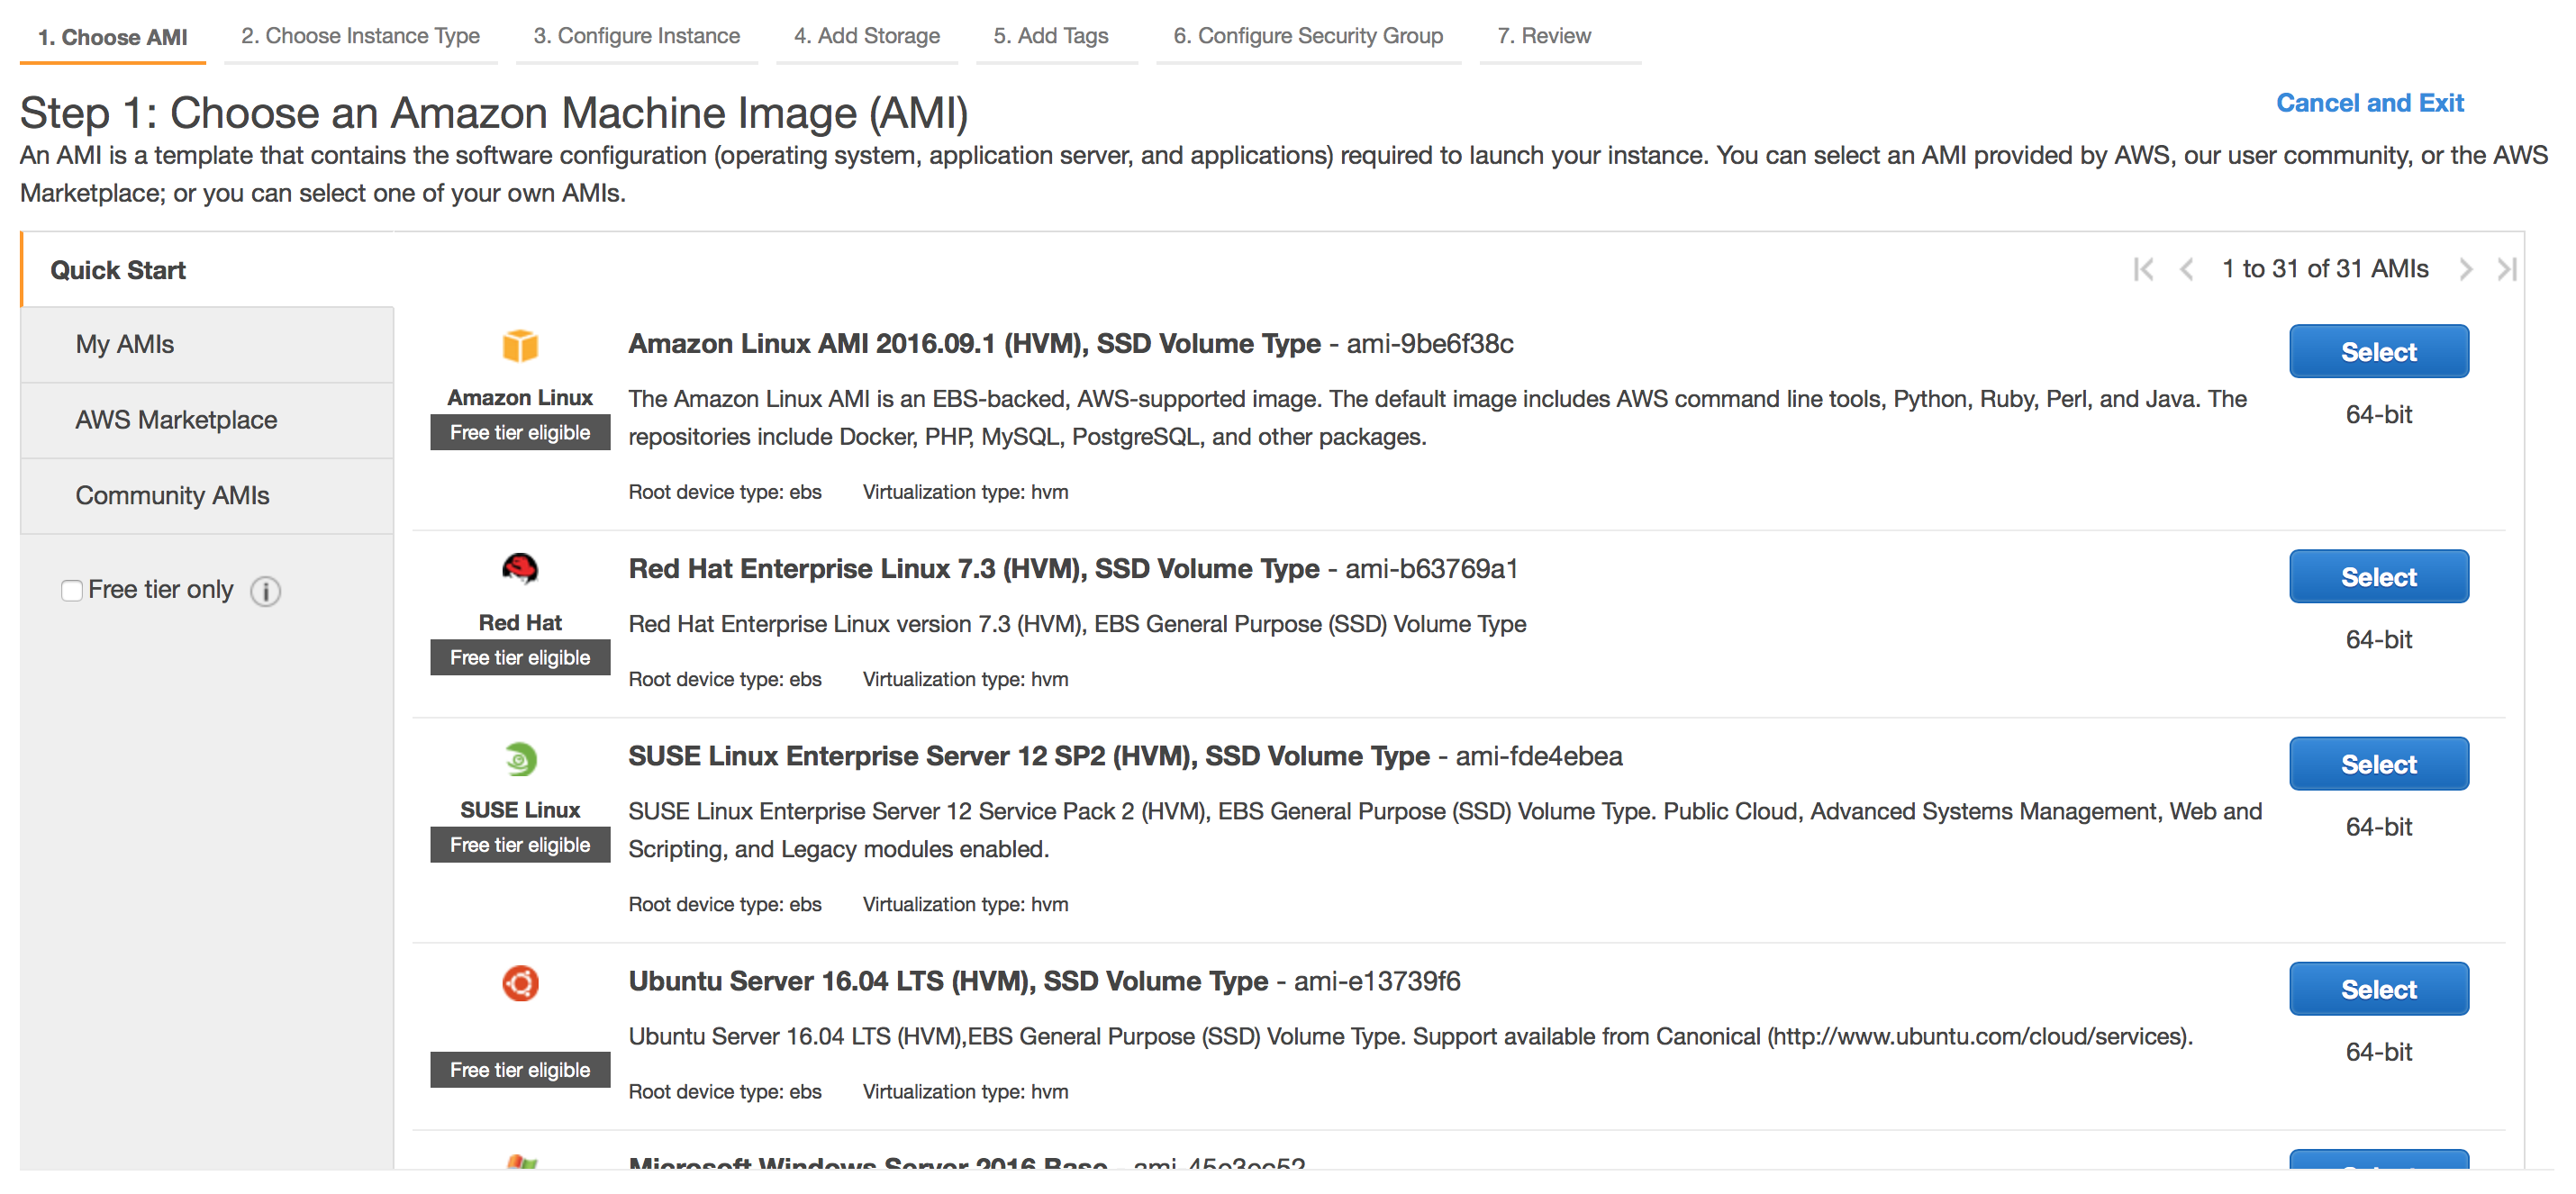Click 64-bit label in Ubuntu row
2576x1194 pixels.
click(2378, 1052)
